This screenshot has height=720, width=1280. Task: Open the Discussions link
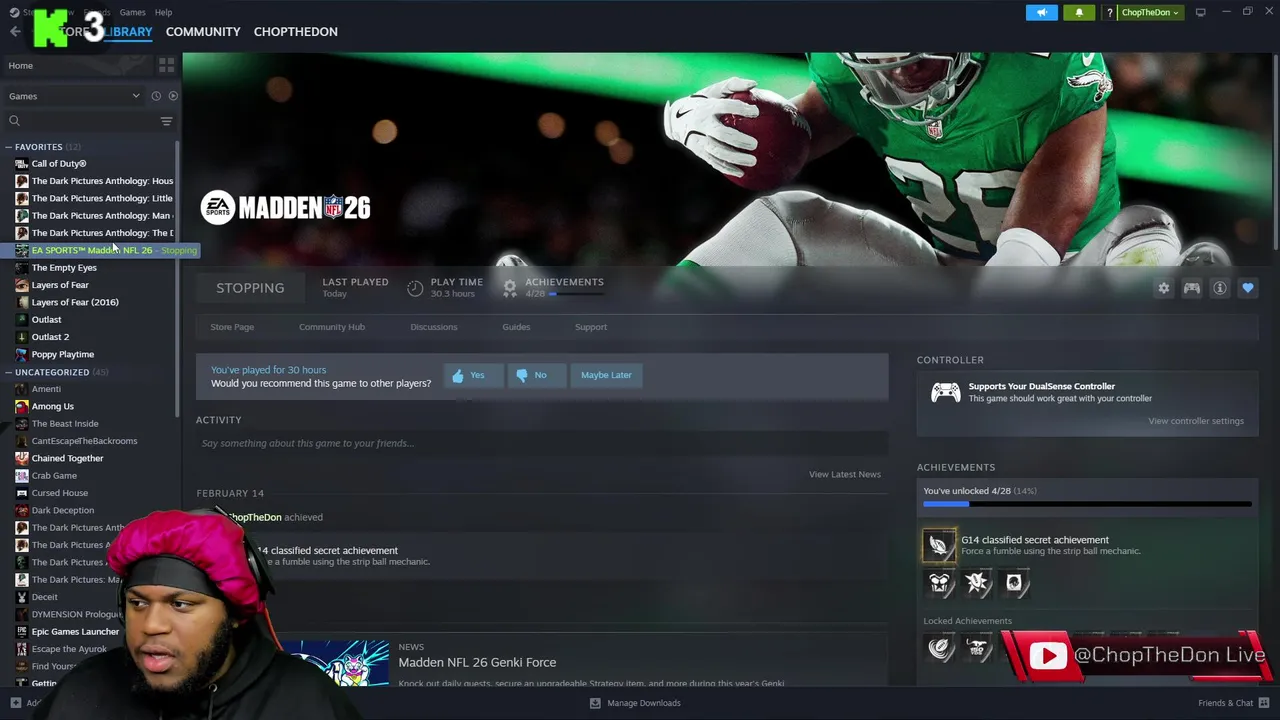click(434, 327)
